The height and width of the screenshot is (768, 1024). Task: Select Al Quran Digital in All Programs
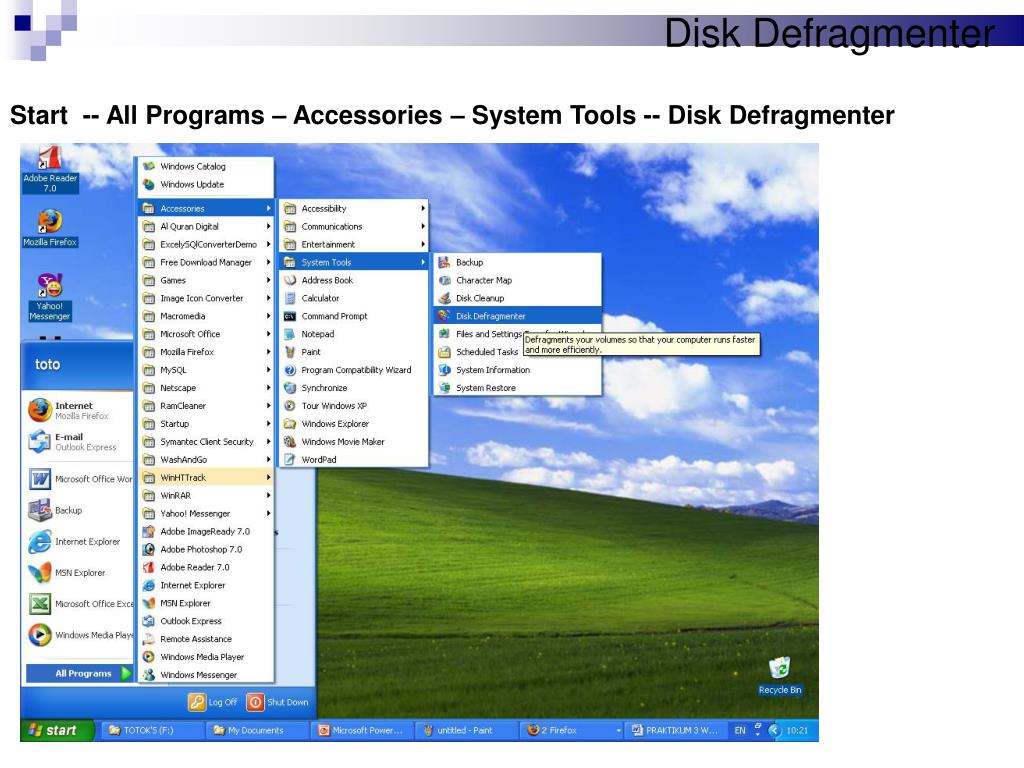click(x=206, y=227)
